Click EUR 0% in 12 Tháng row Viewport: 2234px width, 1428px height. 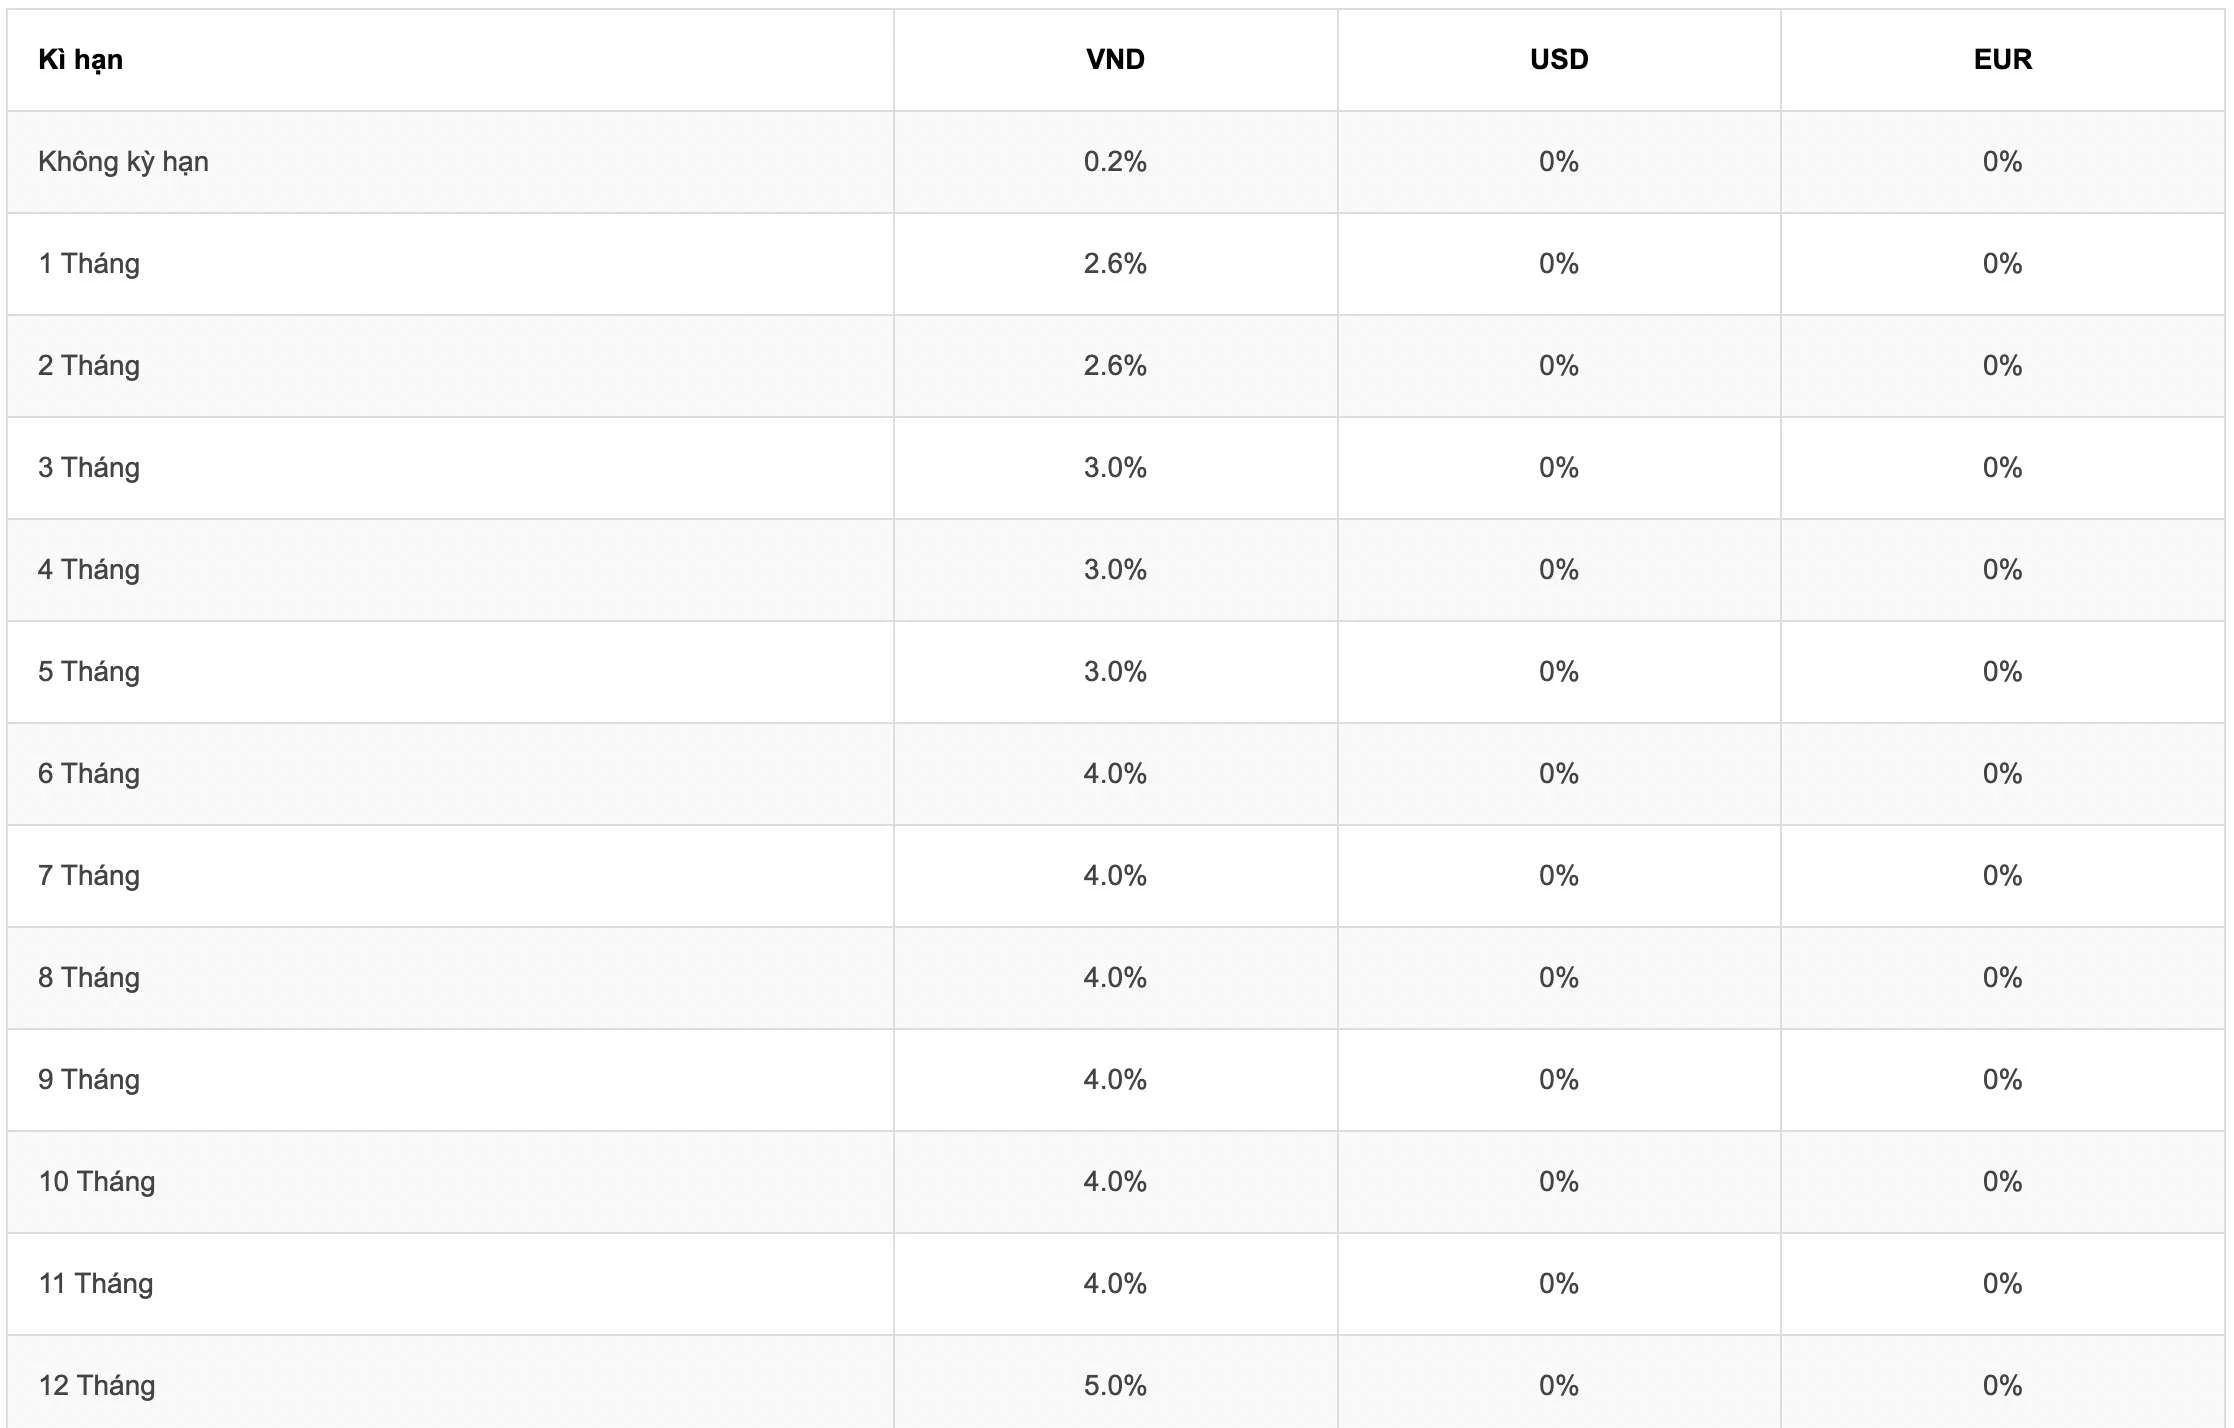(x=2002, y=1386)
